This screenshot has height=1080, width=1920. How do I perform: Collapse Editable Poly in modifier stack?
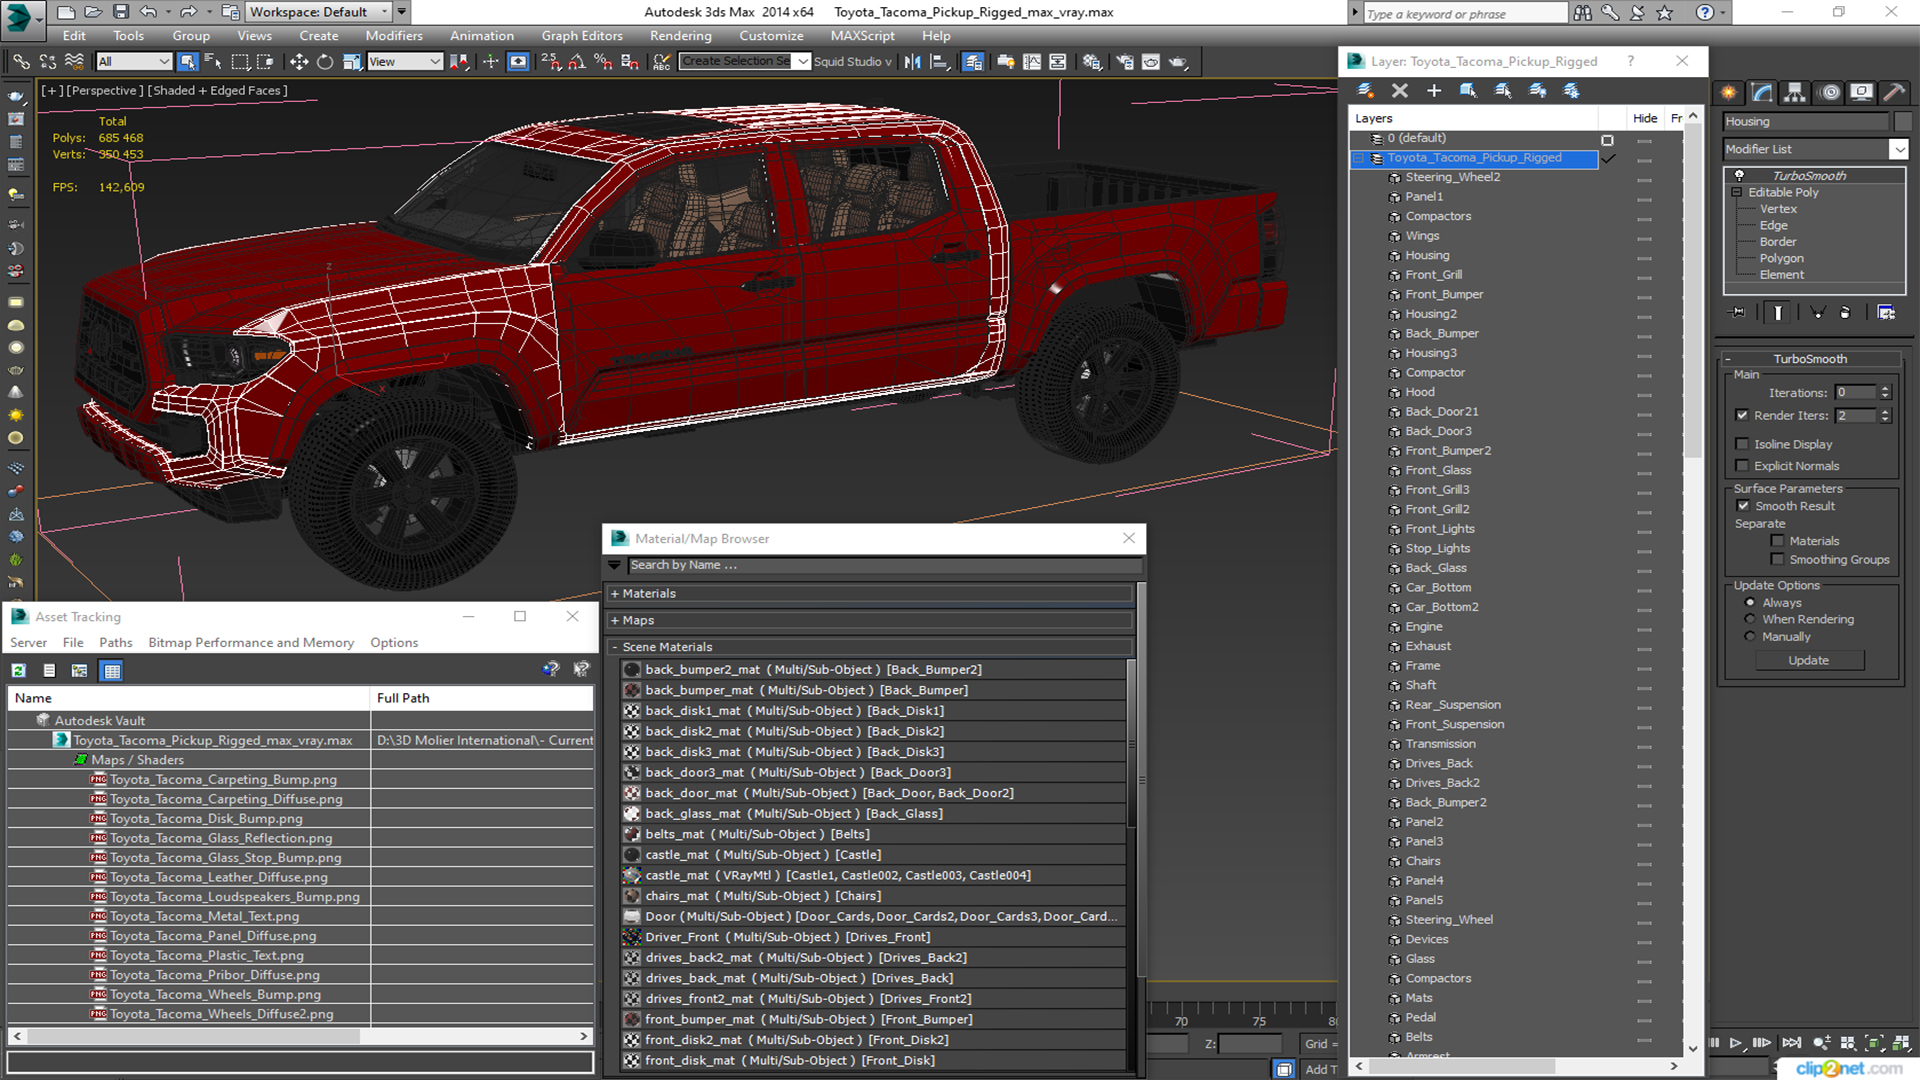1738,192
